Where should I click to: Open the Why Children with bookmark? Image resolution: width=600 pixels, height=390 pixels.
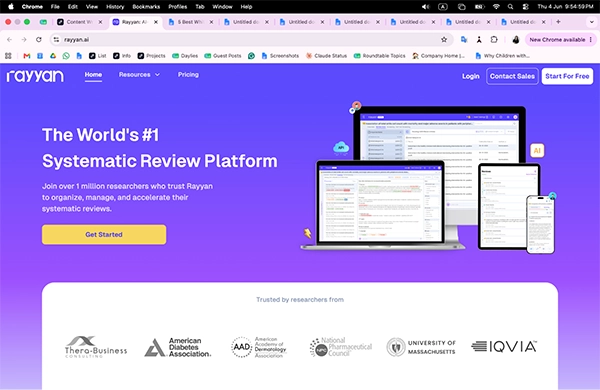coord(502,56)
